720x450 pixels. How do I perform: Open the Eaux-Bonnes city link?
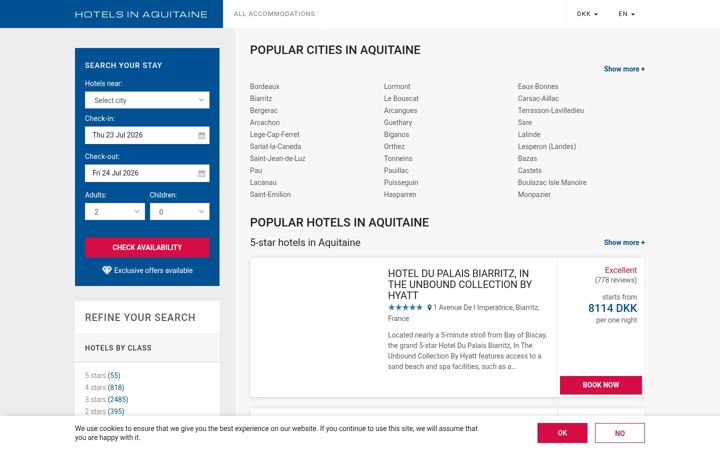click(538, 86)
